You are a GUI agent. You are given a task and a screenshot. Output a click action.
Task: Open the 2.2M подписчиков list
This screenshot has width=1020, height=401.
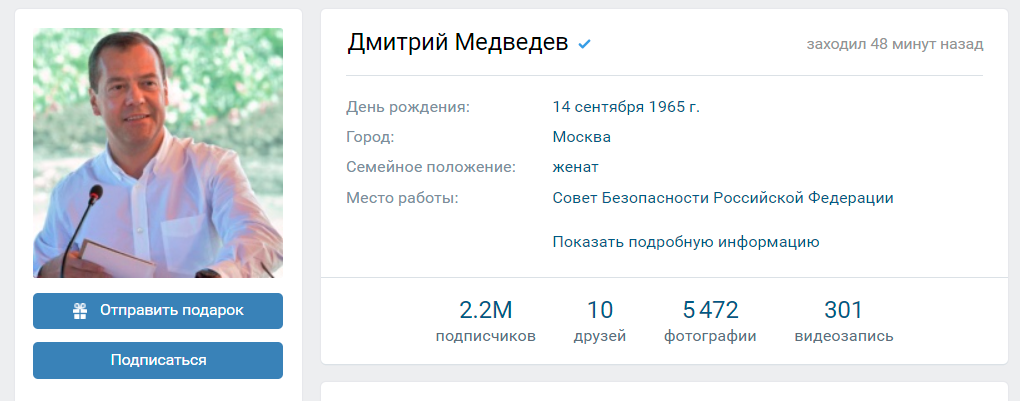tap(485, 321)
